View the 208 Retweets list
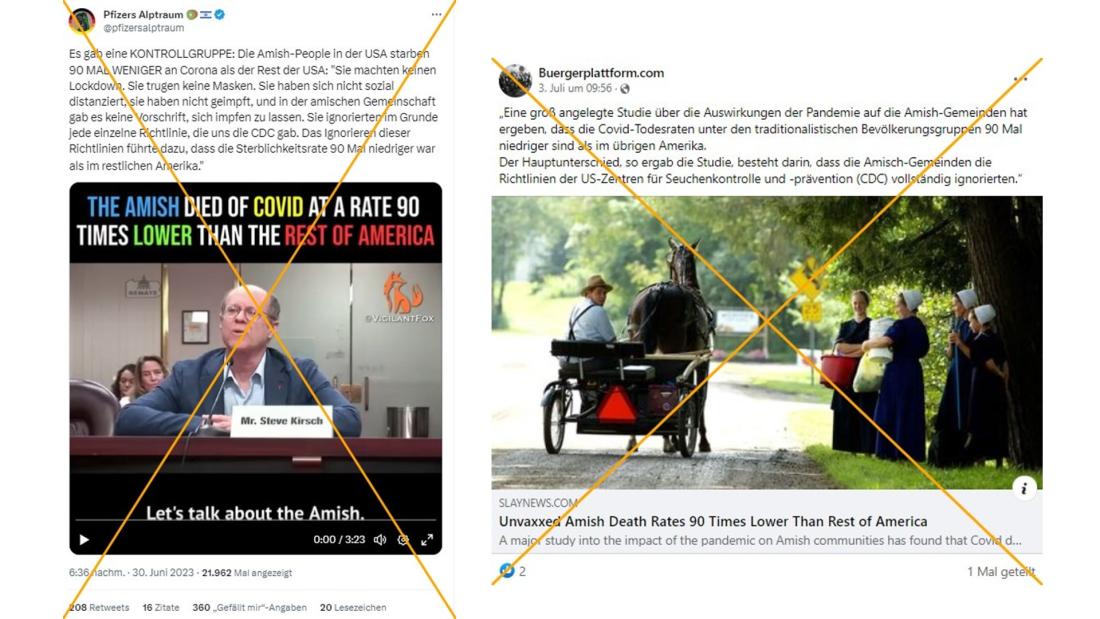 (99, 608)
